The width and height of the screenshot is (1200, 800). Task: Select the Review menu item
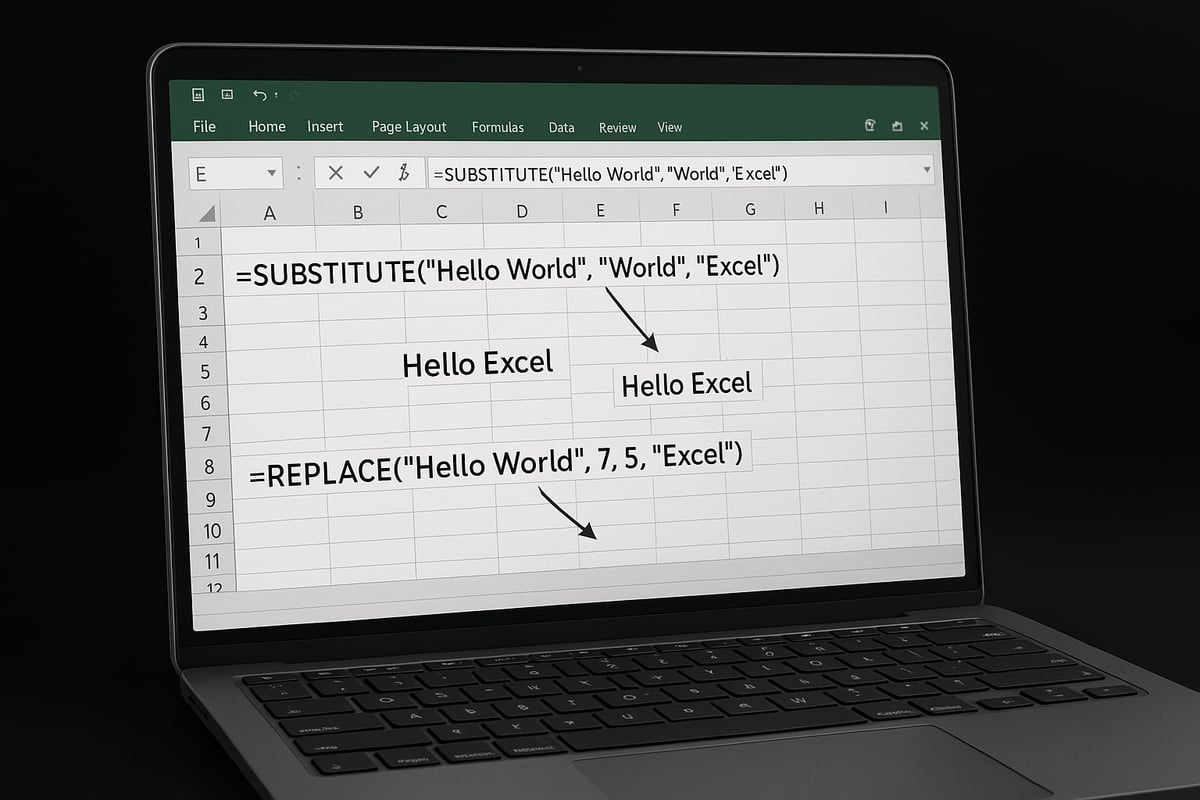(617, 128)
